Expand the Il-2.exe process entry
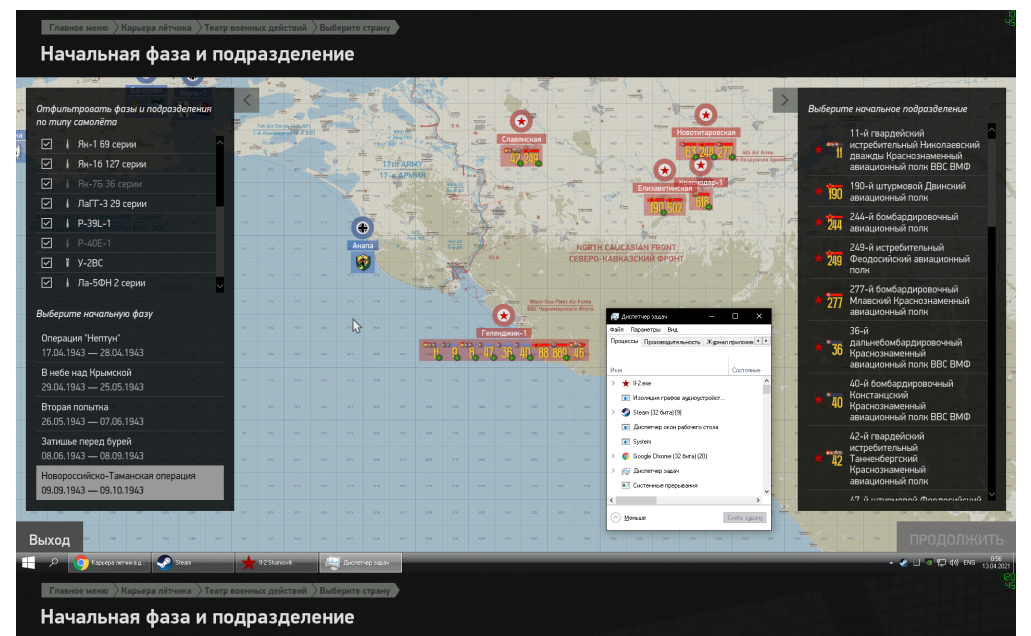 pyautogui.click(x=613, y=383)
